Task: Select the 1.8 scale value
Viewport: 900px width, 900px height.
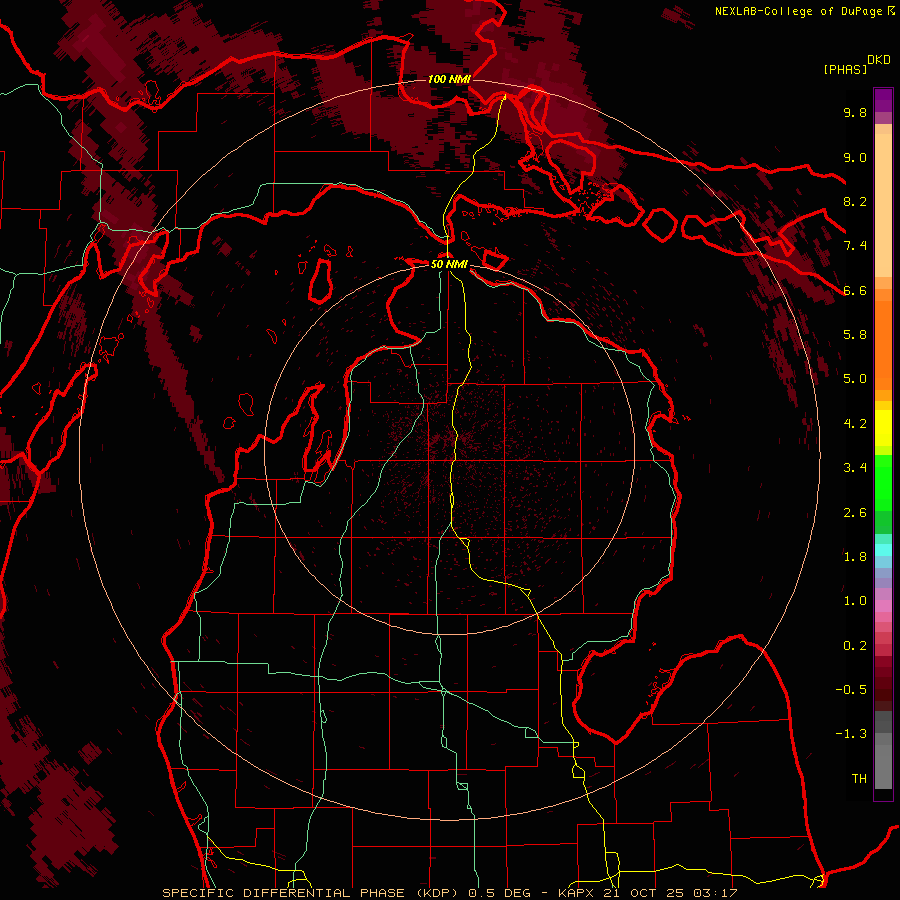Action: [855, 557]
